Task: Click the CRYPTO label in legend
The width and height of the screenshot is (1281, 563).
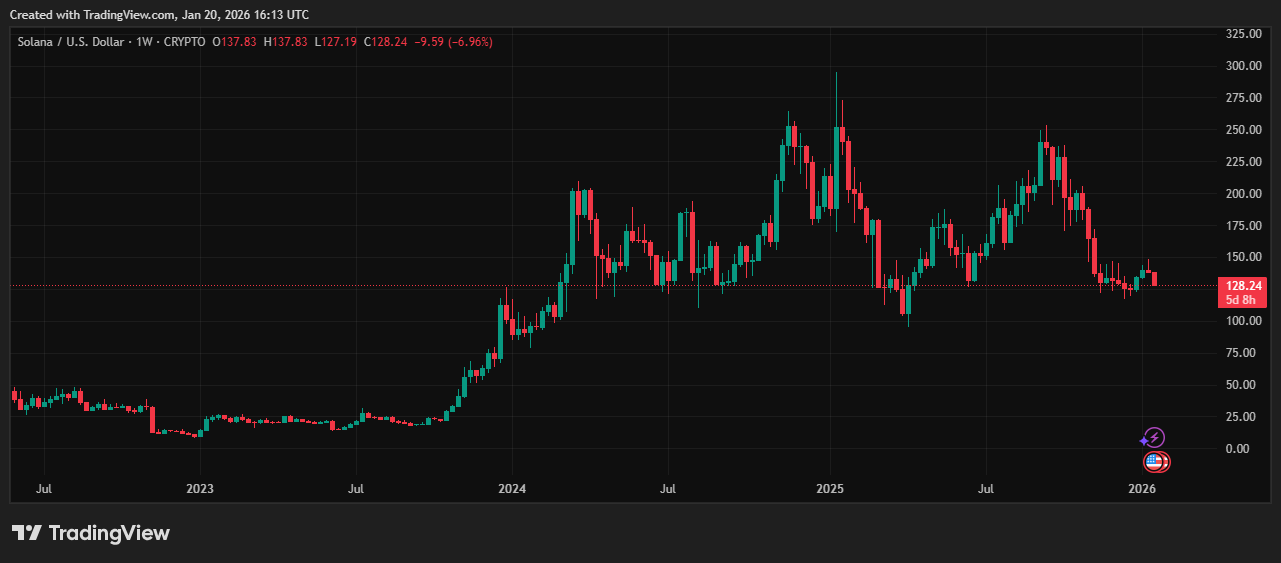Action: coord(186,42)
